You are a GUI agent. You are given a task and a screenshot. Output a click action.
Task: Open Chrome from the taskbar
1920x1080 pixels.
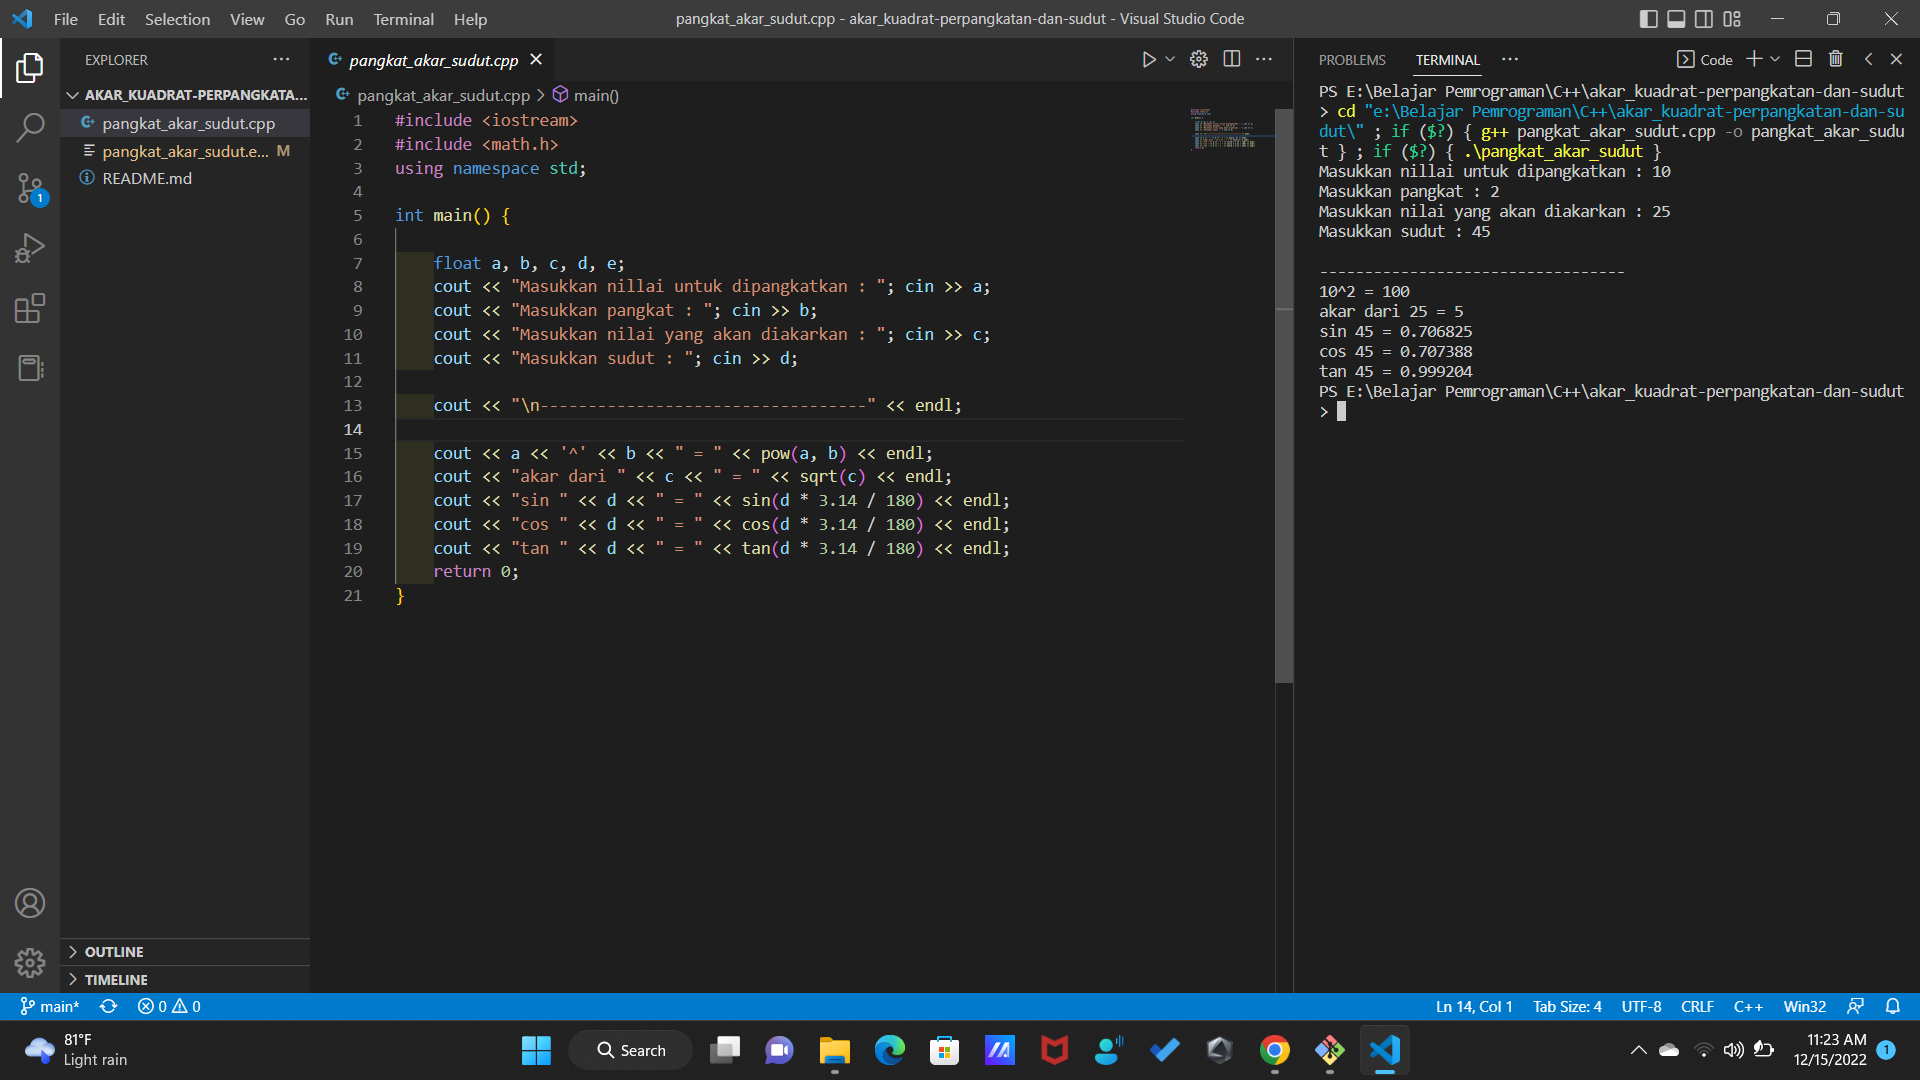click(1274, 1050)
